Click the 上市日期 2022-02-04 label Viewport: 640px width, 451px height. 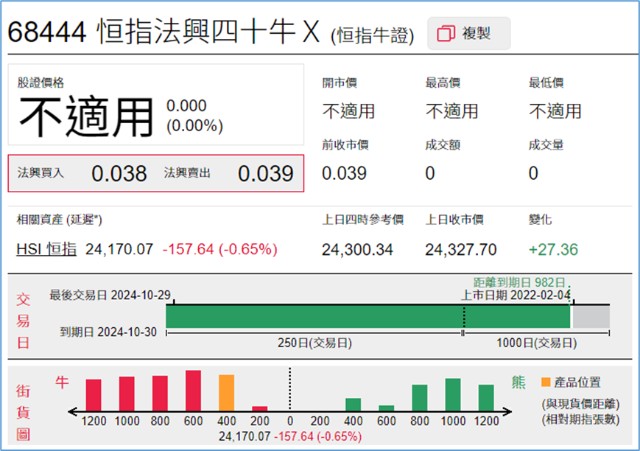[516, 295]
